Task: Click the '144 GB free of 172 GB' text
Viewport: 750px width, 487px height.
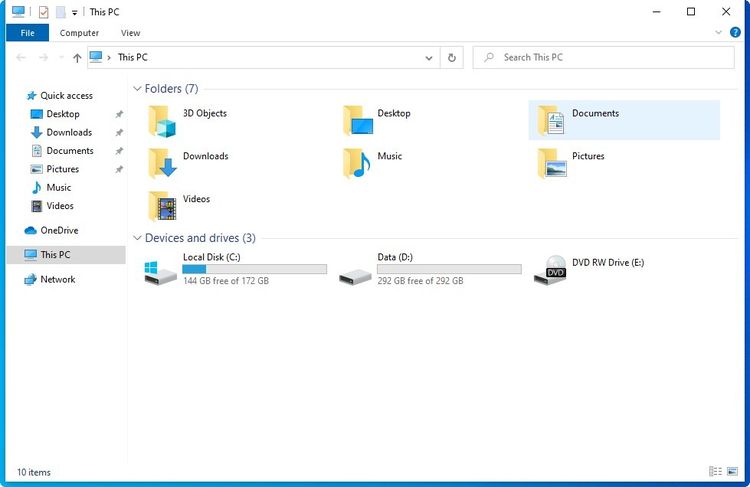Action: pyautogui.click(x=226, y=281)
